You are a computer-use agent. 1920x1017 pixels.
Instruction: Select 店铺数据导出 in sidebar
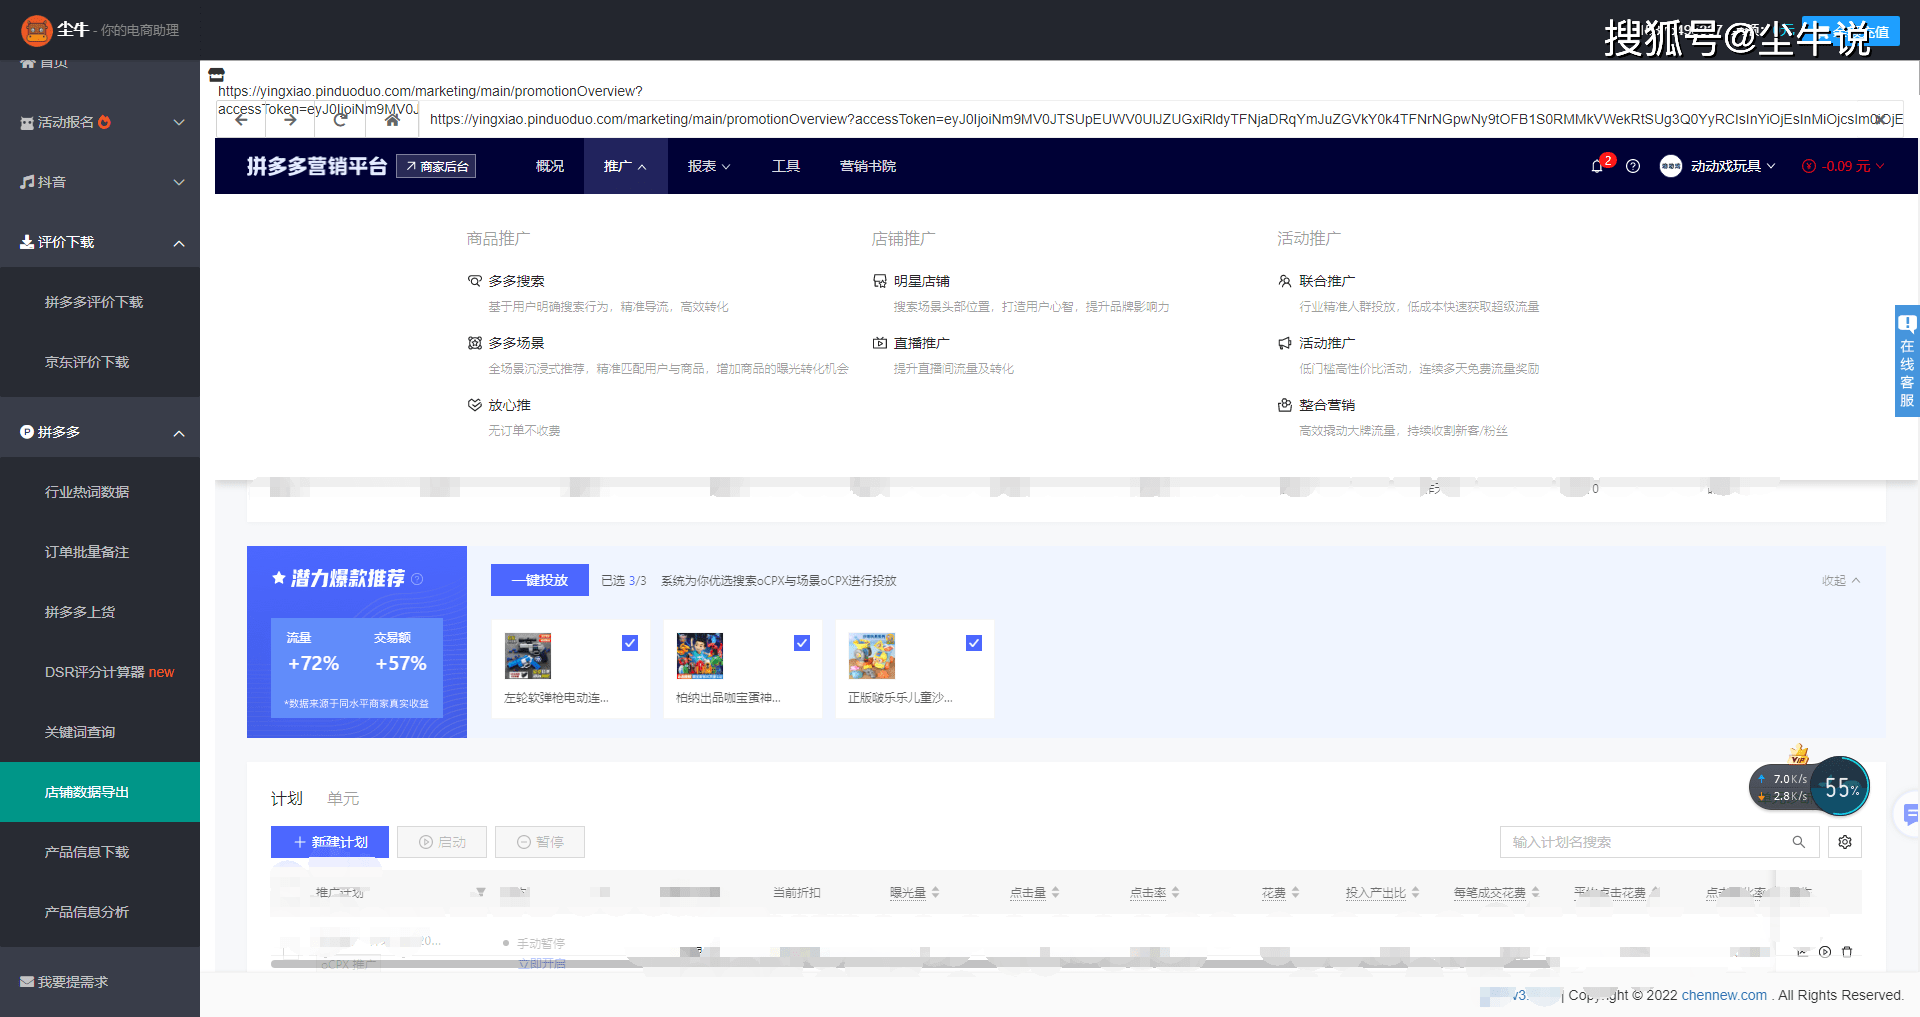pos(100,792)
